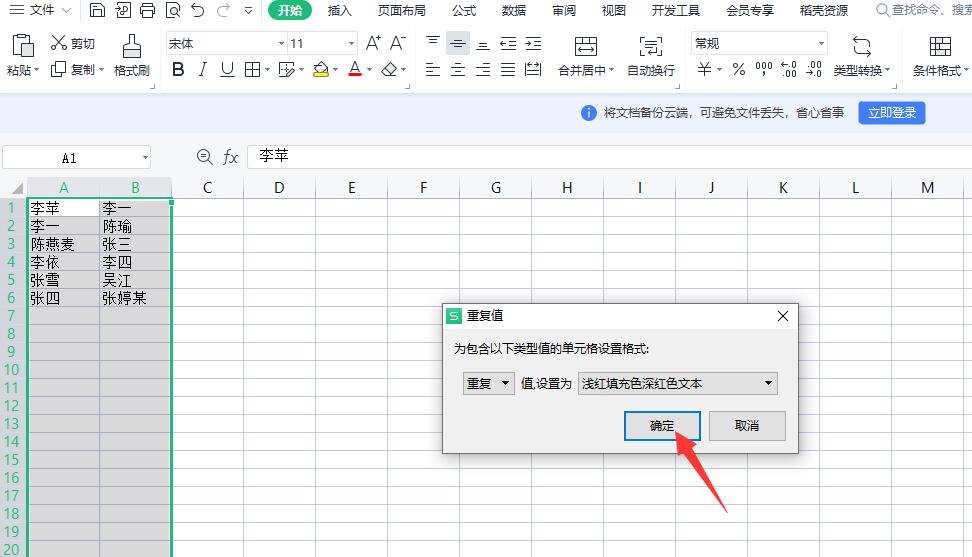The height and width of the screenshot is (557, 972).
Task: Toggle underline formatting
Action: click(227, 69)
